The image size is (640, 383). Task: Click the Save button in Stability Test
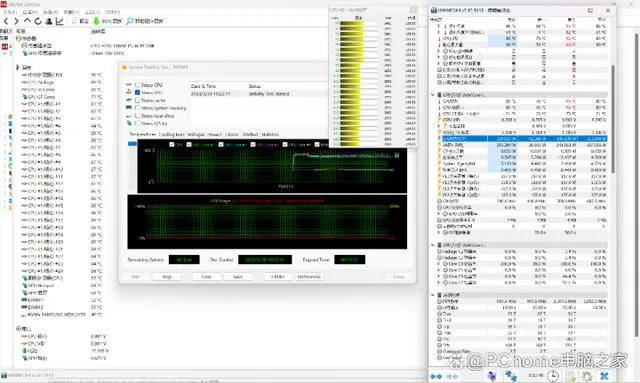(238, 277)
